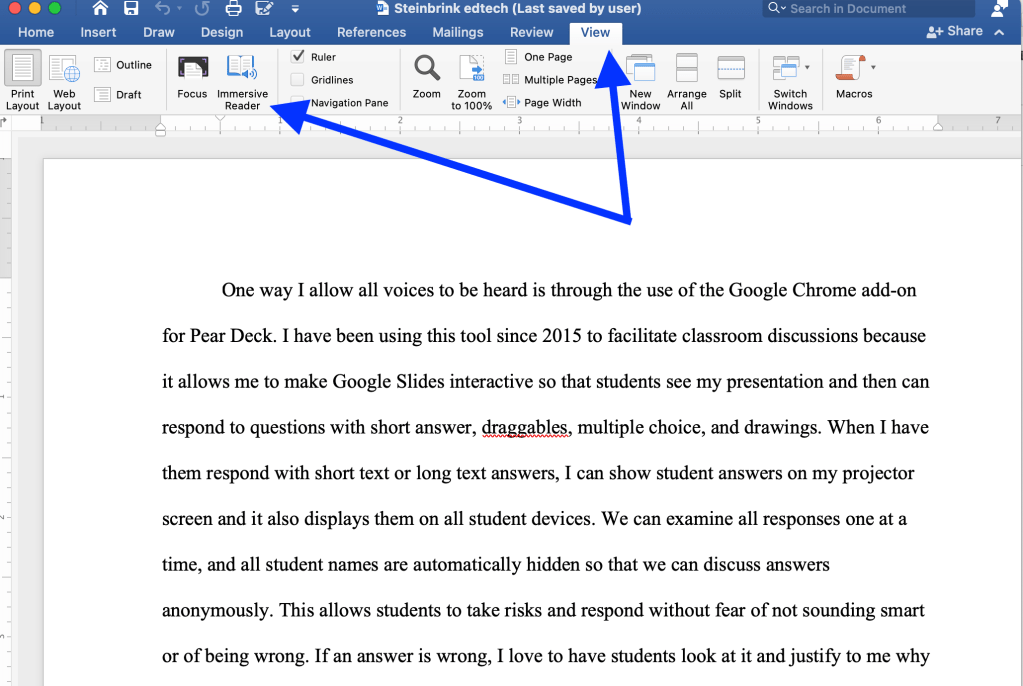Uncheck the Ruler checkbox
This screenshot has height=686, width=1023.
coord(297,57)
